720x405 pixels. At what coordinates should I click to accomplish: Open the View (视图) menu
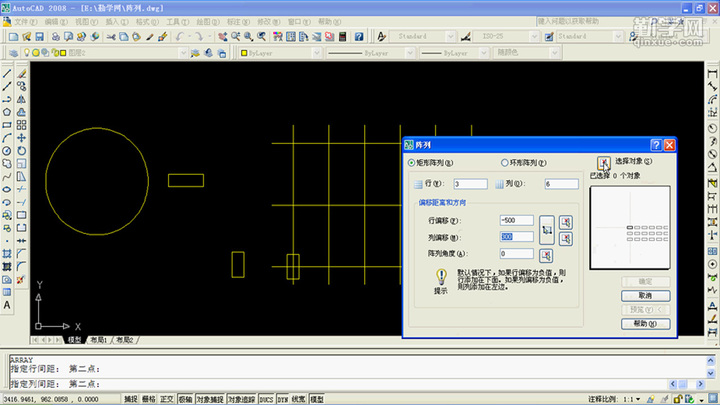[86, 22]
